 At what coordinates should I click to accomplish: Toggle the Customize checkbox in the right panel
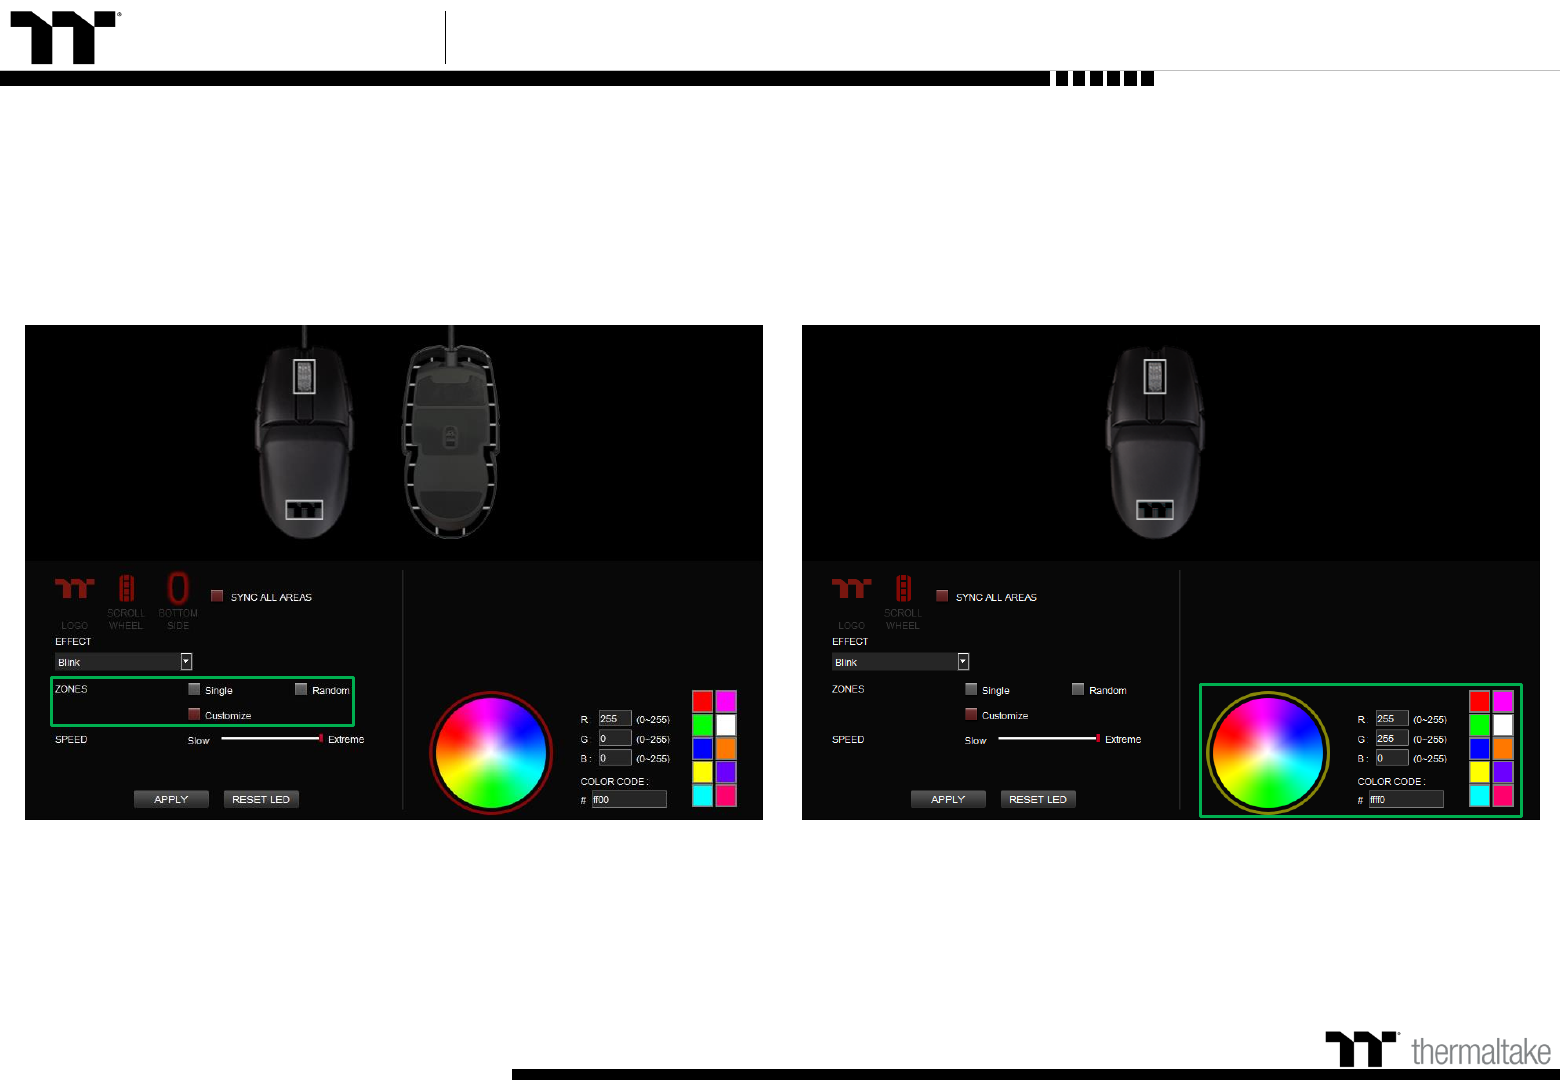[971, 714]
